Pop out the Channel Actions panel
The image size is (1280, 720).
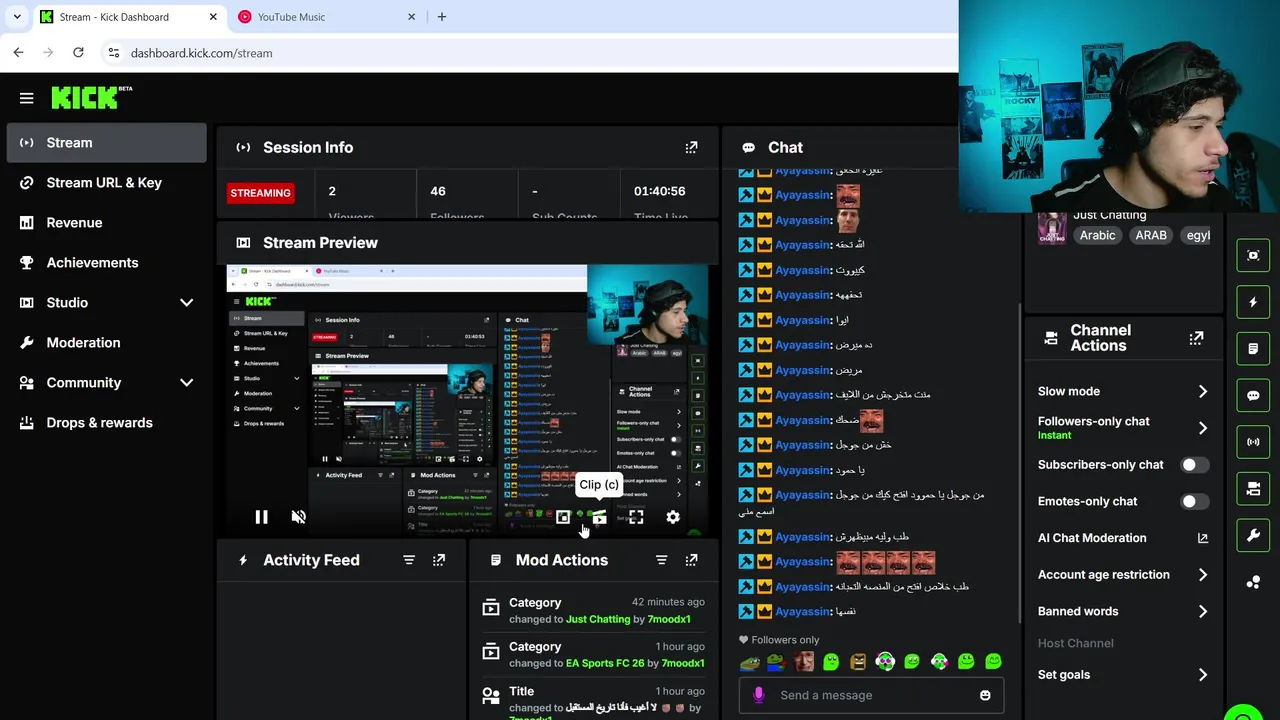(x=1196, y=338)
